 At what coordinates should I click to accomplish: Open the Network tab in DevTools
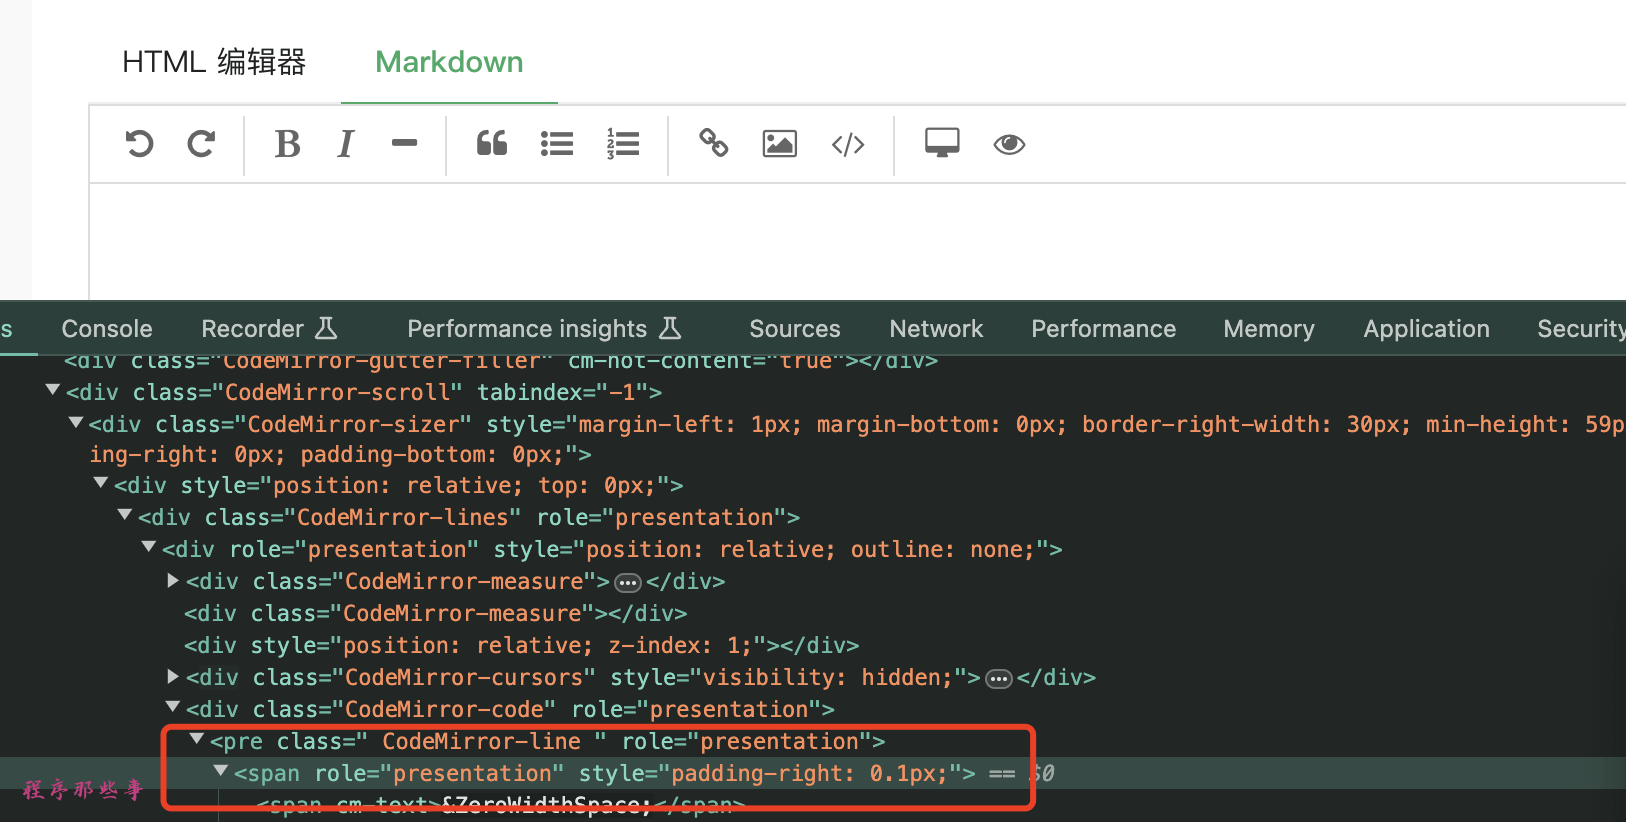[936, 329]
